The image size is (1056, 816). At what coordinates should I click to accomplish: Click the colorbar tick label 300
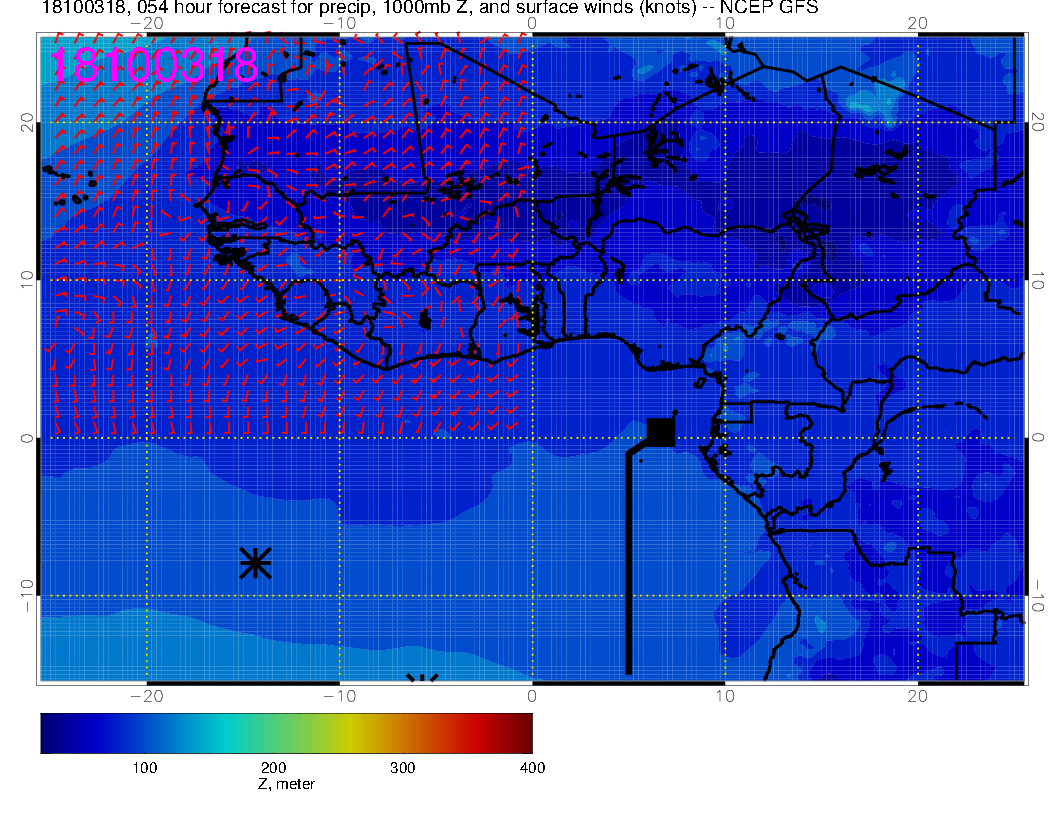(403, 768)
